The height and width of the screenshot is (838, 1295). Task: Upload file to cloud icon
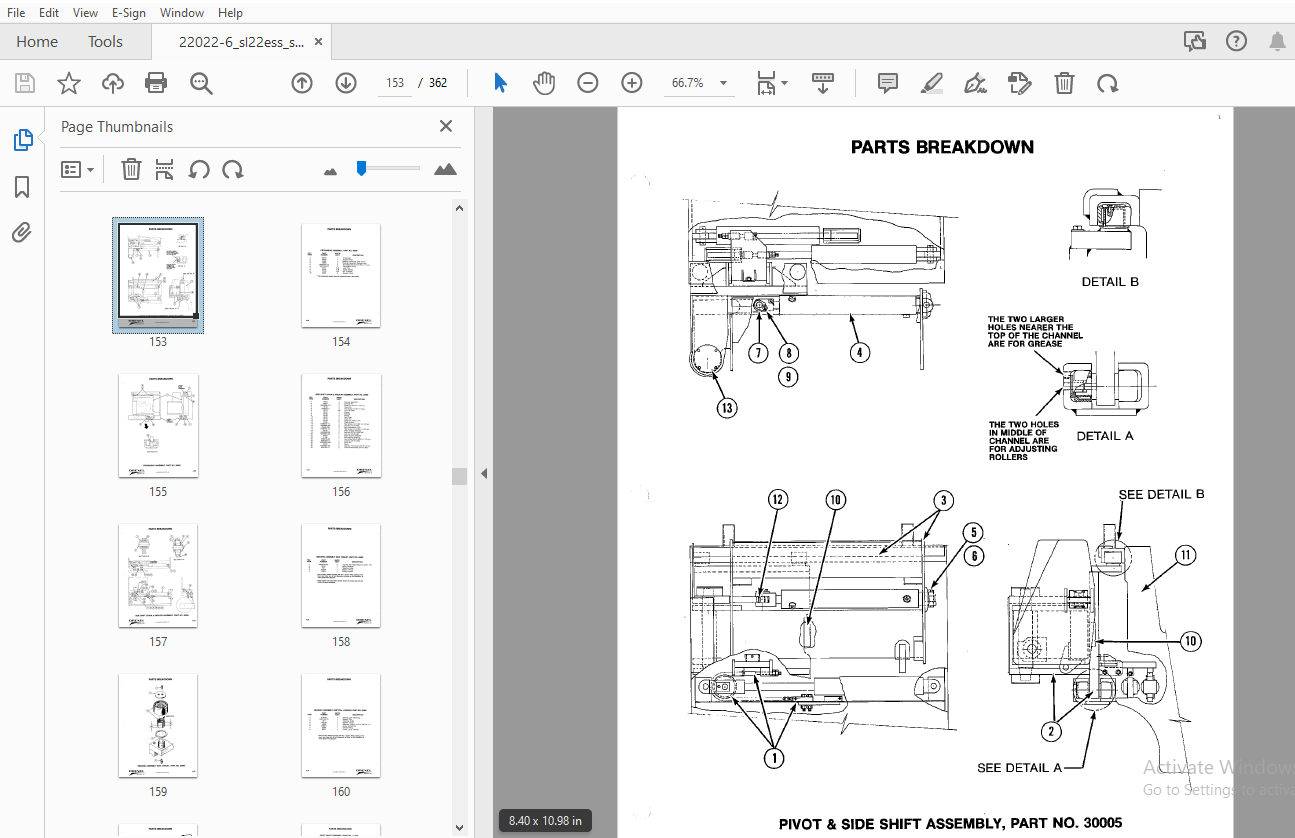pyautogui.click(x=113, y=83)
